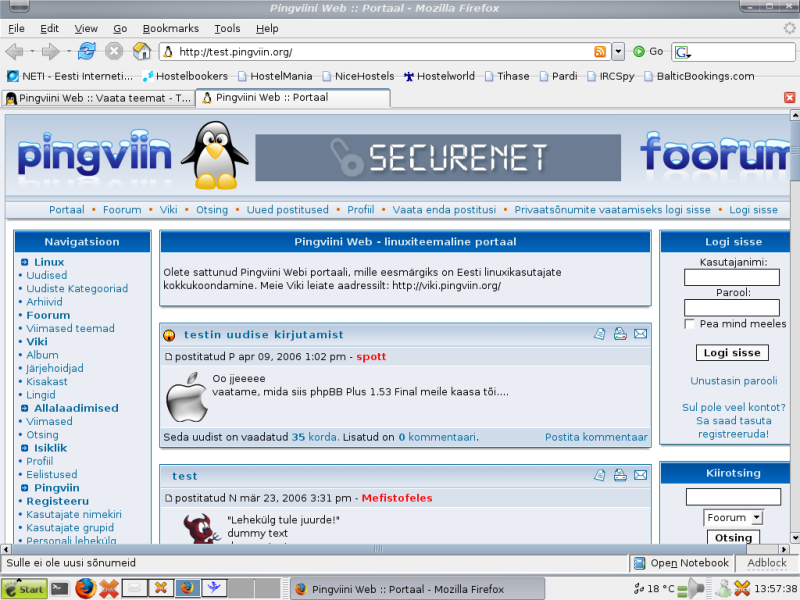Click the 'Logi sisse' login button

732,353
